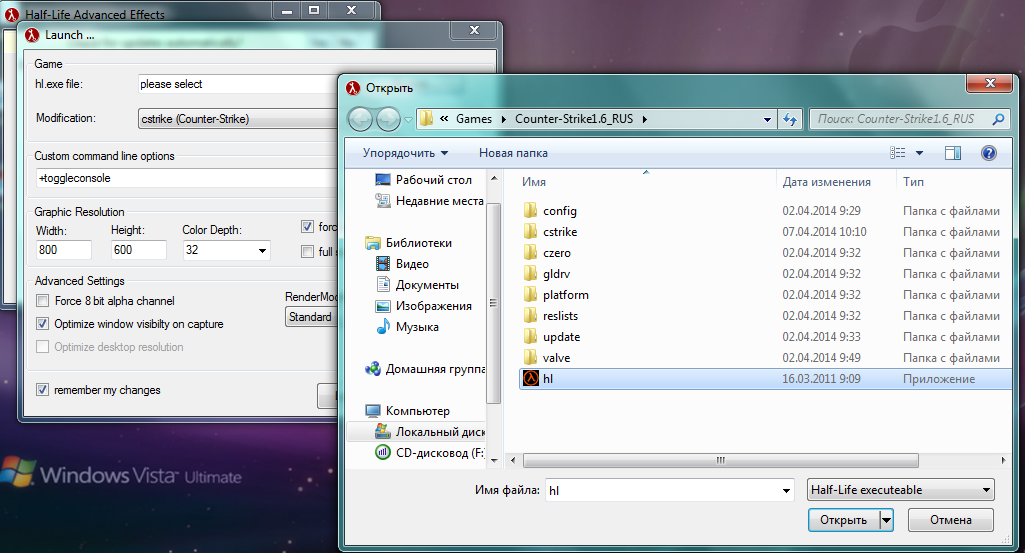
Task: Click the CD drive (CD-дисковод) icon
Action: click(383, 452)
